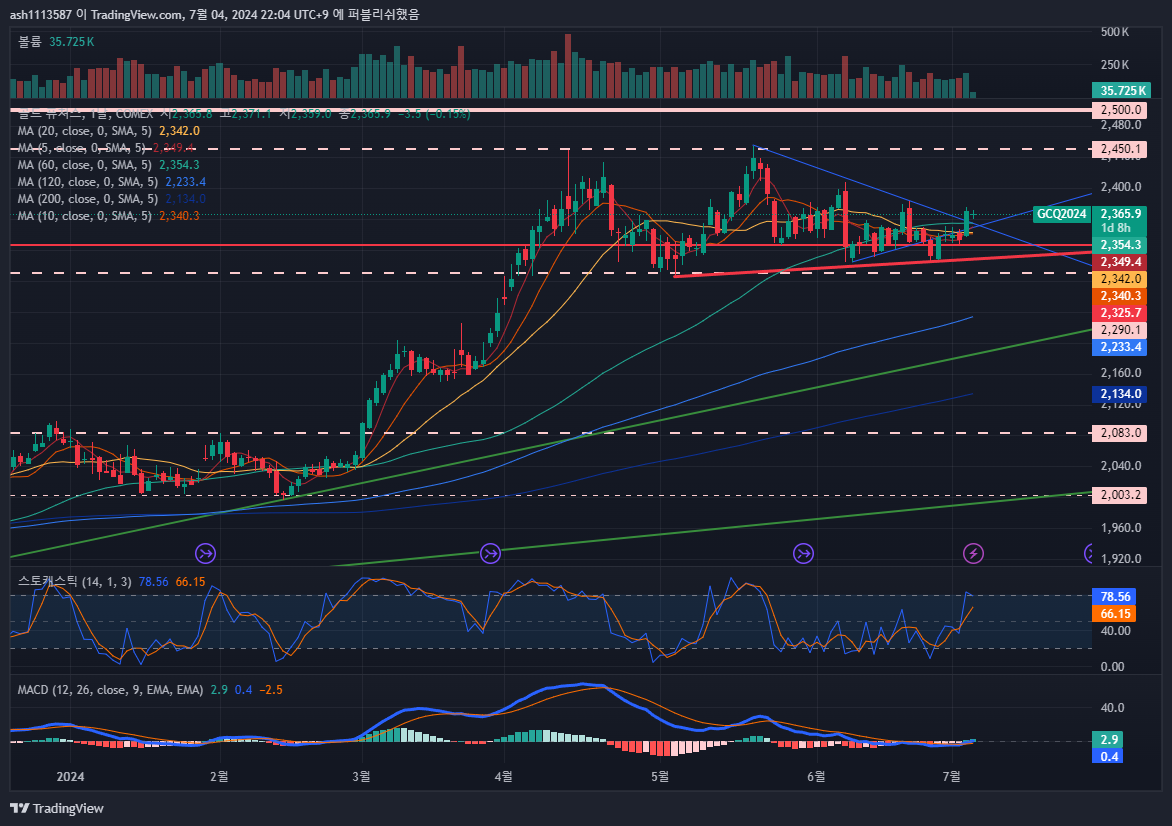Click the 5월 label on the time axis
1172x826 pixels.
pyautogui.click(x=659, y=776)
